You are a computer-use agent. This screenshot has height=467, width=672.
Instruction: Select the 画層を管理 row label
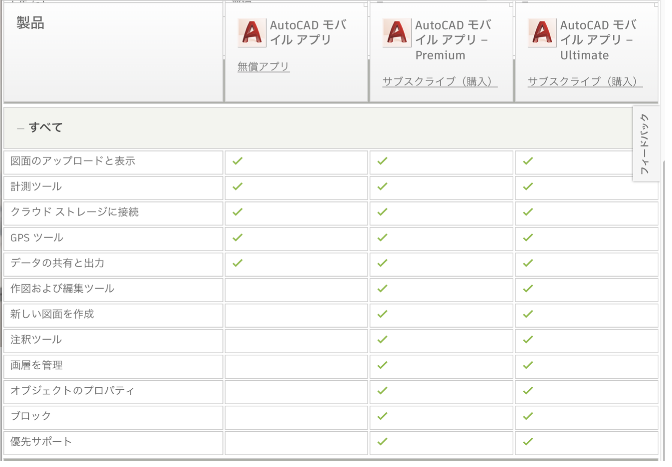pos(36,365)
